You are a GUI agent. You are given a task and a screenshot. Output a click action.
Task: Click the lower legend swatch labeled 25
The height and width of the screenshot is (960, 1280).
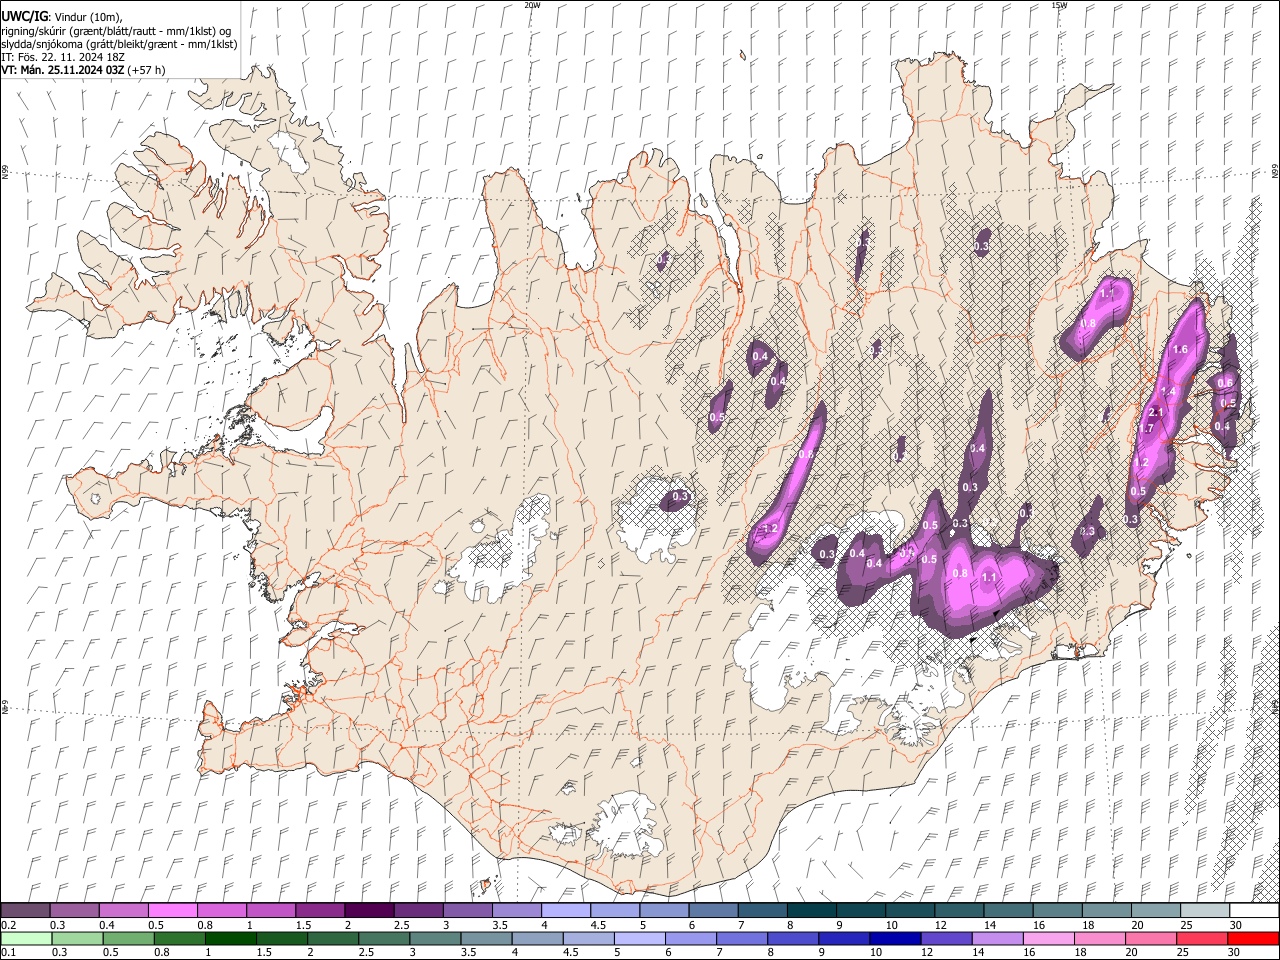1204,939
